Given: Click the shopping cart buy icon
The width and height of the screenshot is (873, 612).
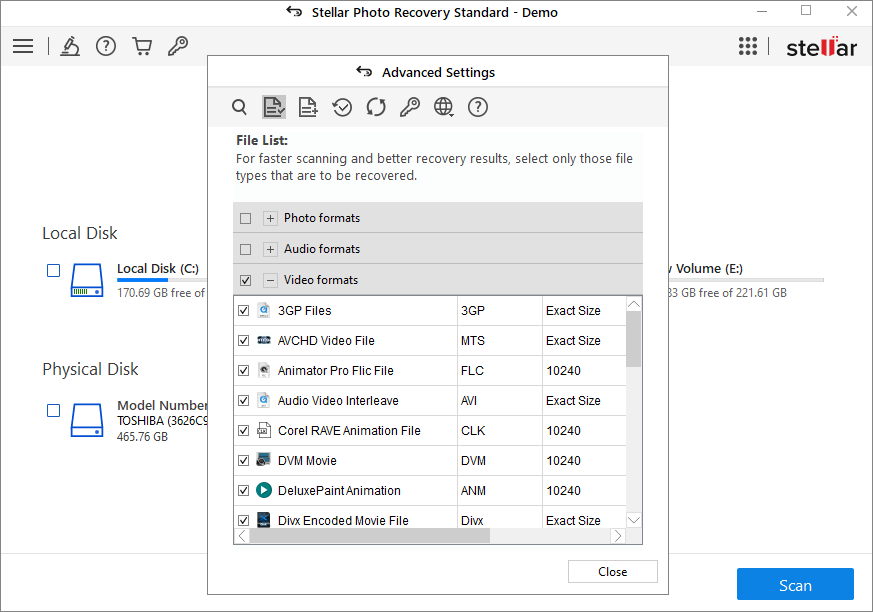Looking at the screenshot, I should point(142,46).
